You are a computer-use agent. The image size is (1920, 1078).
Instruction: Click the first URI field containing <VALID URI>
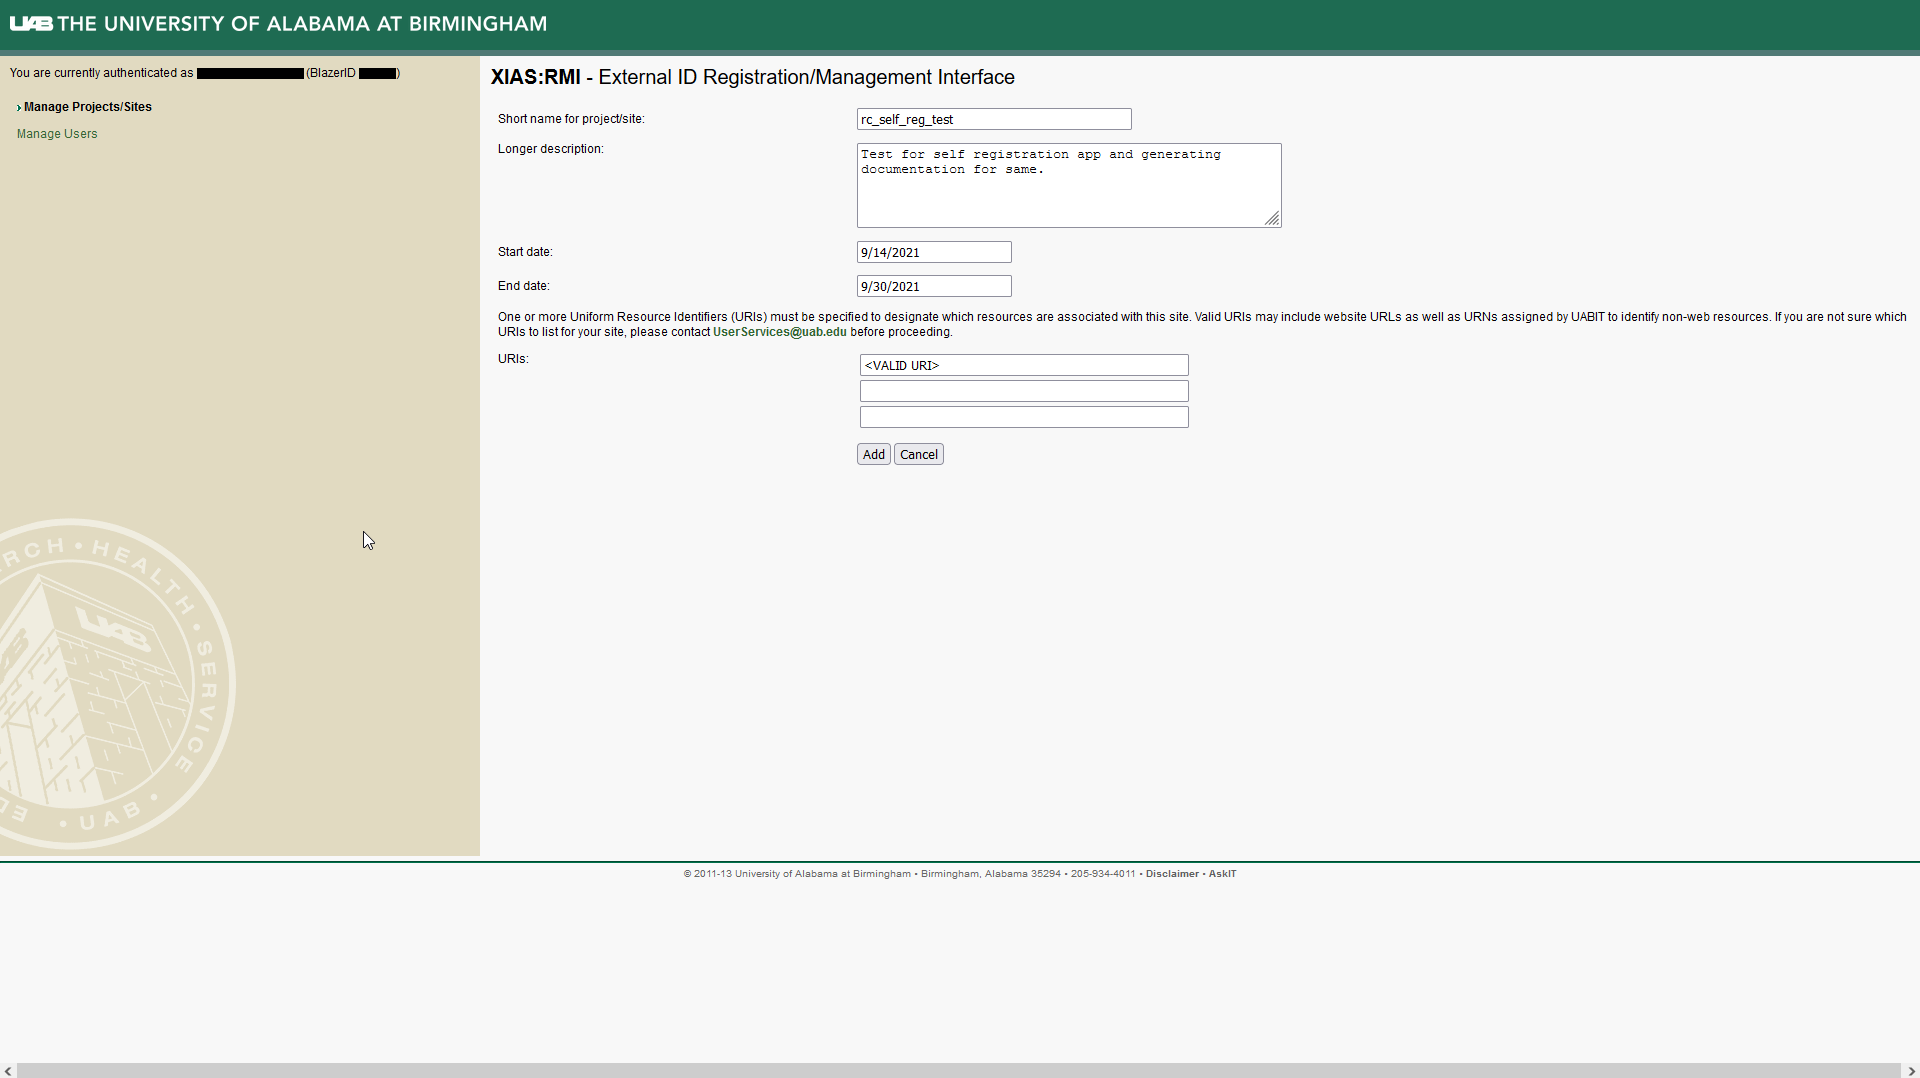(x=1024, y=365)
